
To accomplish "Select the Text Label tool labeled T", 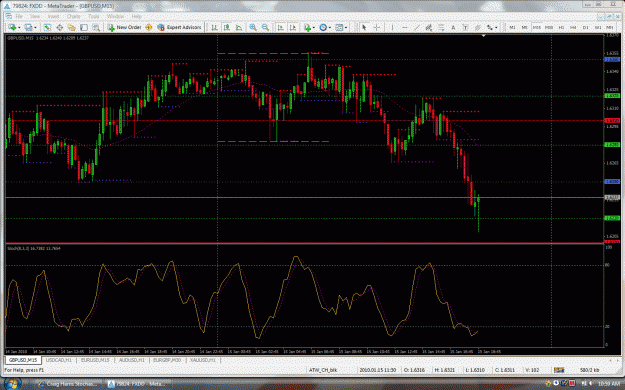I will click(465, 28).
